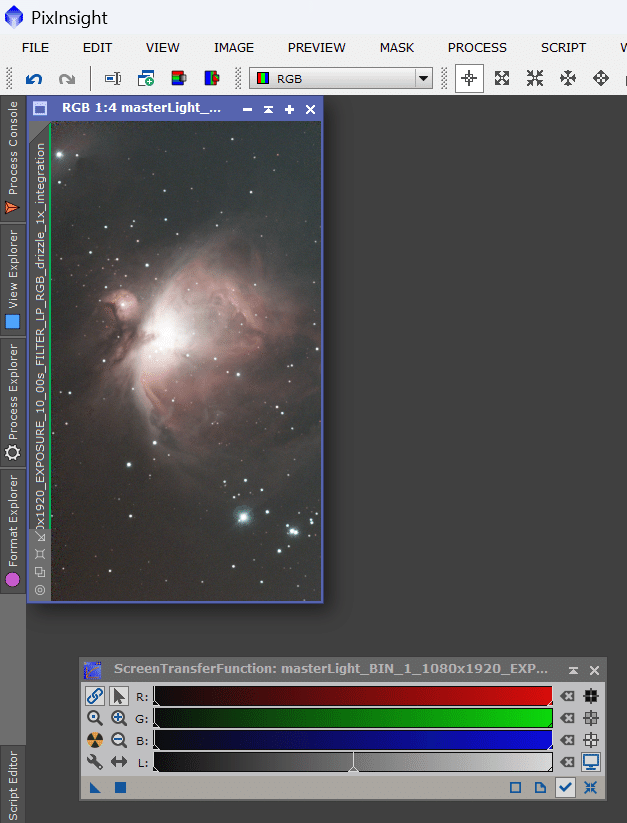Shade the ScreenTransferFunction window

click(573, 670)
